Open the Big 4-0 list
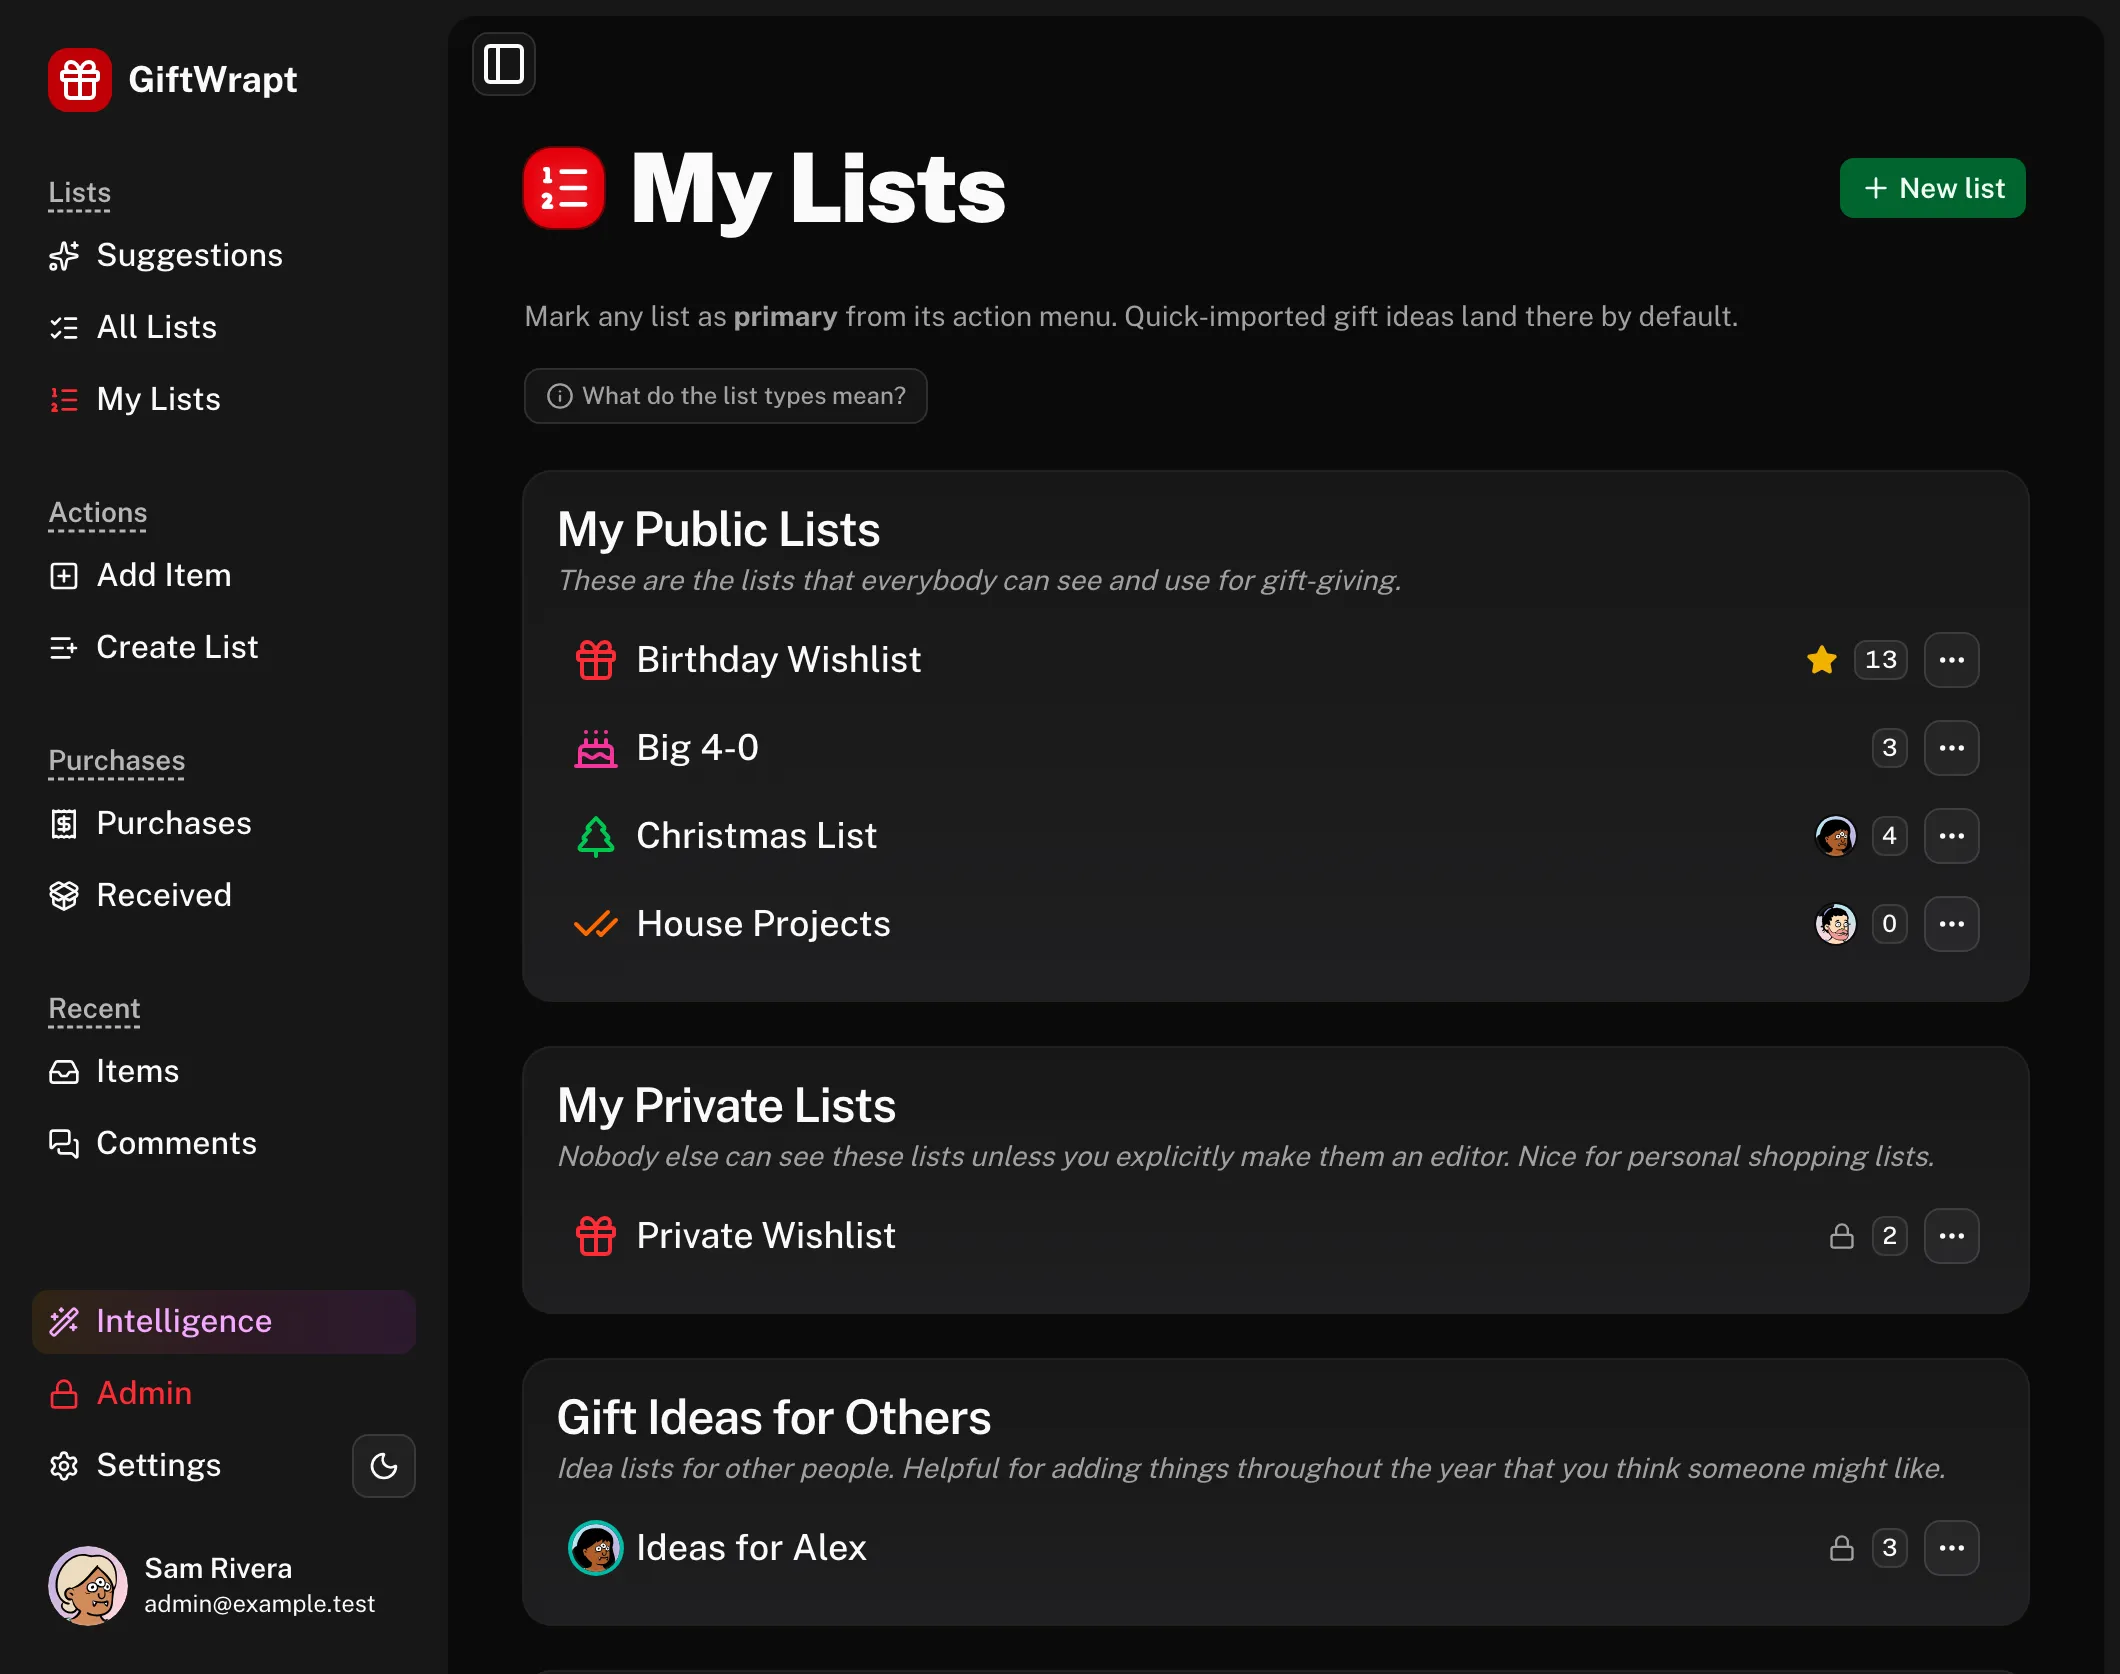This screenshot has width=2120, height=1674. click(698, 748)
